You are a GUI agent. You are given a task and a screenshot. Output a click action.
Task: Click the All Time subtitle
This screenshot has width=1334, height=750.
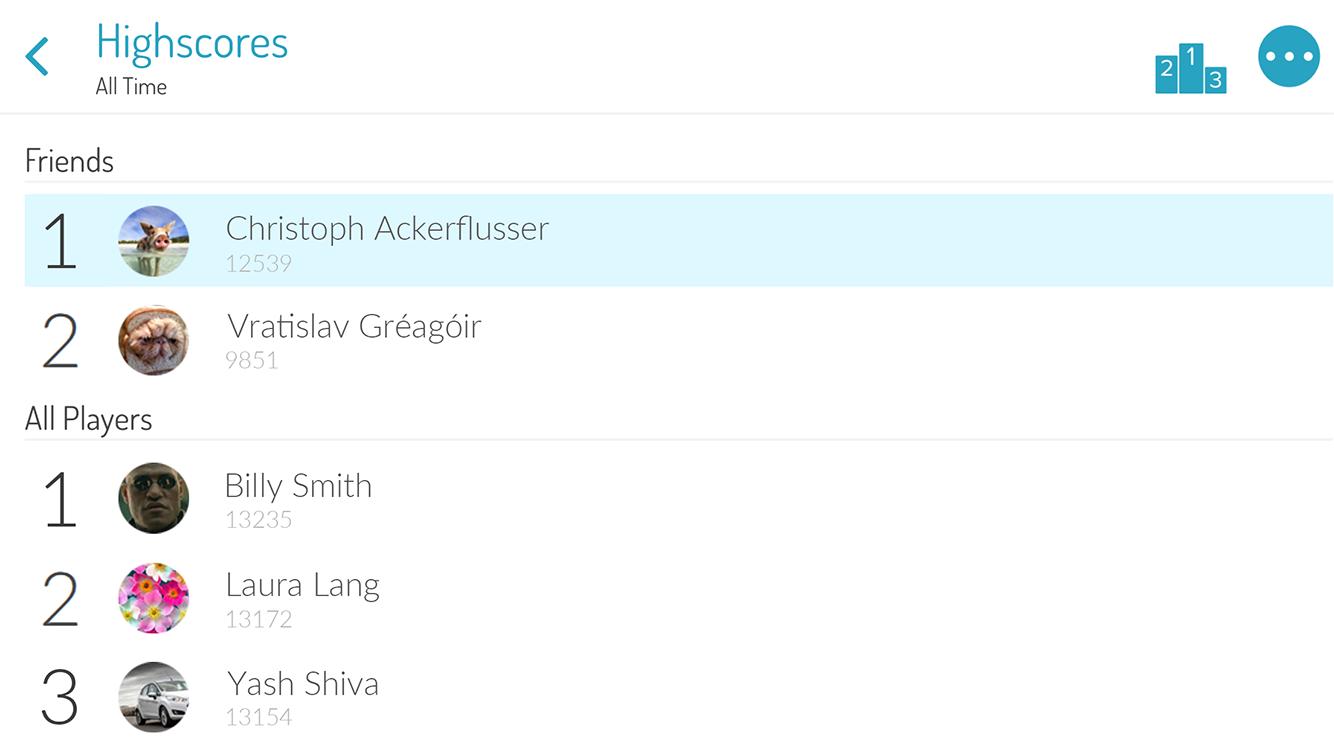[x=131, y=87]
